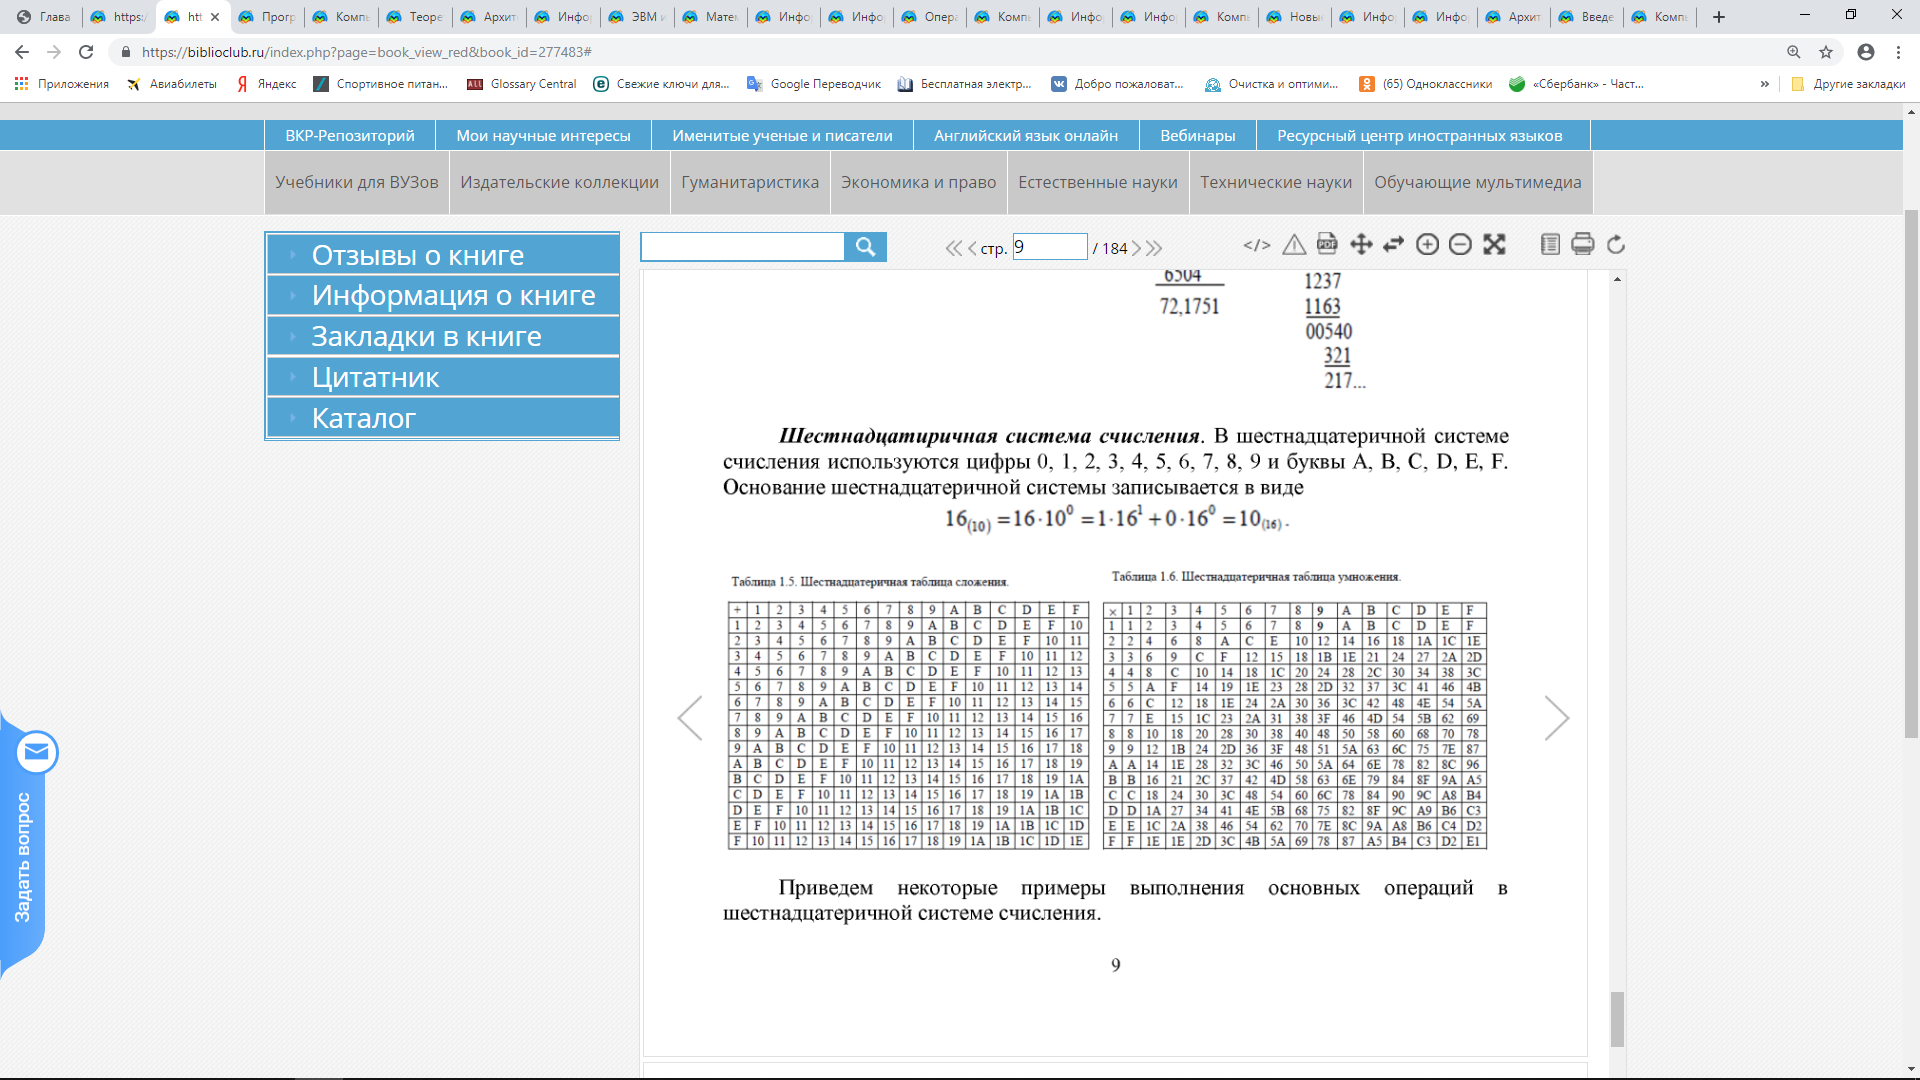Click the PDF download icon

(1327, 244)
